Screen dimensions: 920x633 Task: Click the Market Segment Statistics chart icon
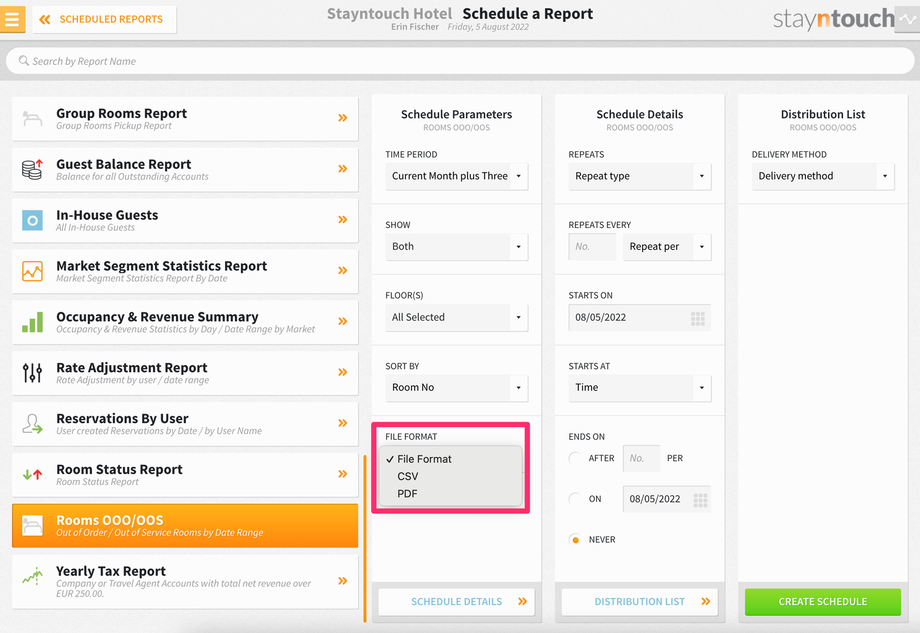pos(32,271)
